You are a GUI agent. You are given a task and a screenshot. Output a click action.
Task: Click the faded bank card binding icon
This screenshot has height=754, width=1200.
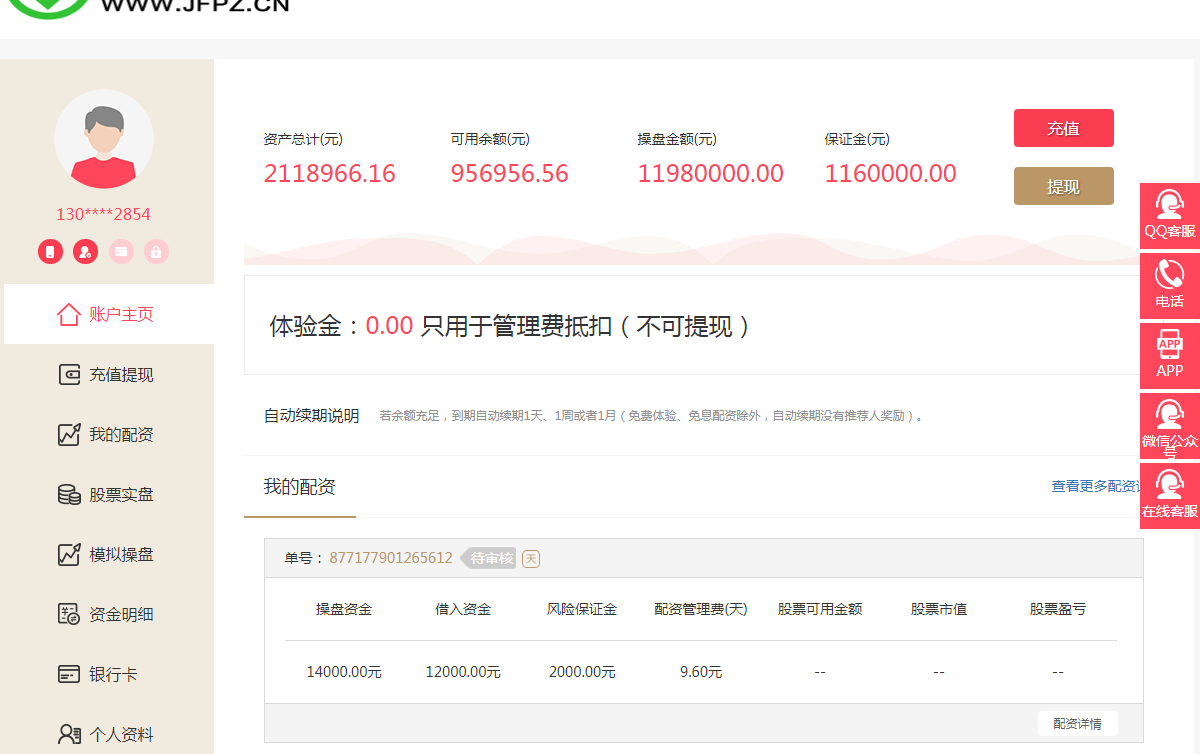point(120,251)
